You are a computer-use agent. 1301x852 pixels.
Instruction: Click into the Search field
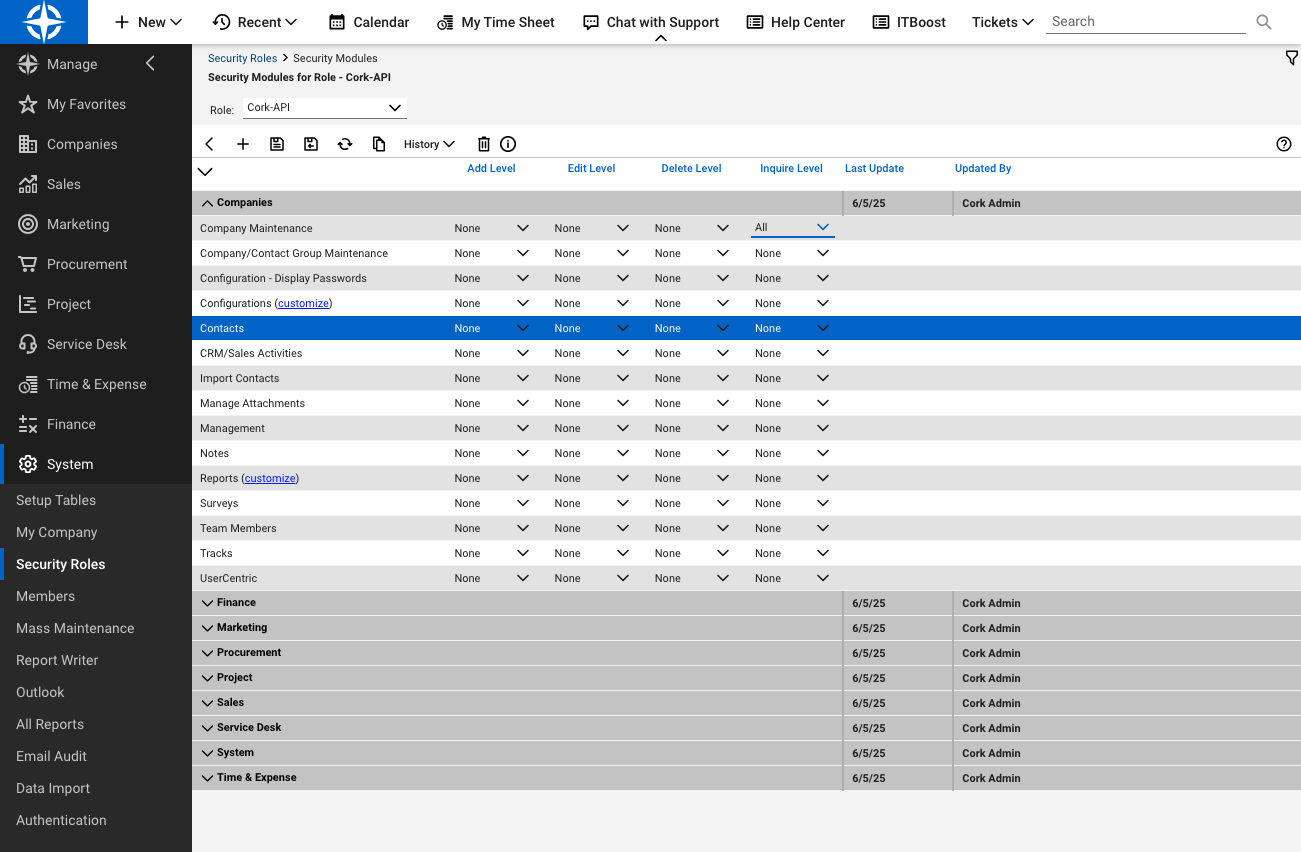(x=1146, y=21)
